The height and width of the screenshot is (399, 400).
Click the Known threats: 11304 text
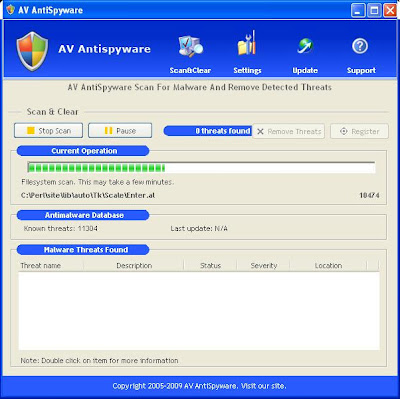(x=61, y=229)
